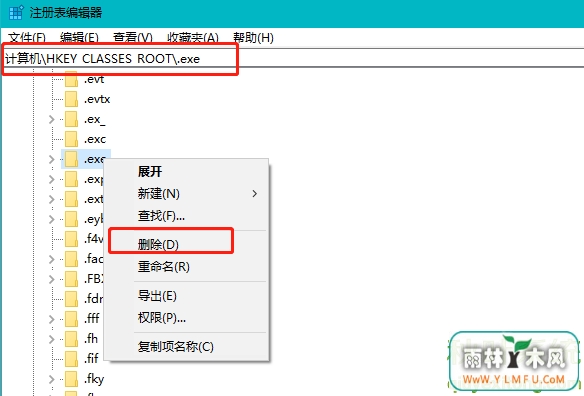
Task: Expand the .ext tree node
Action: pyautogui.click(x=51, y=199)
